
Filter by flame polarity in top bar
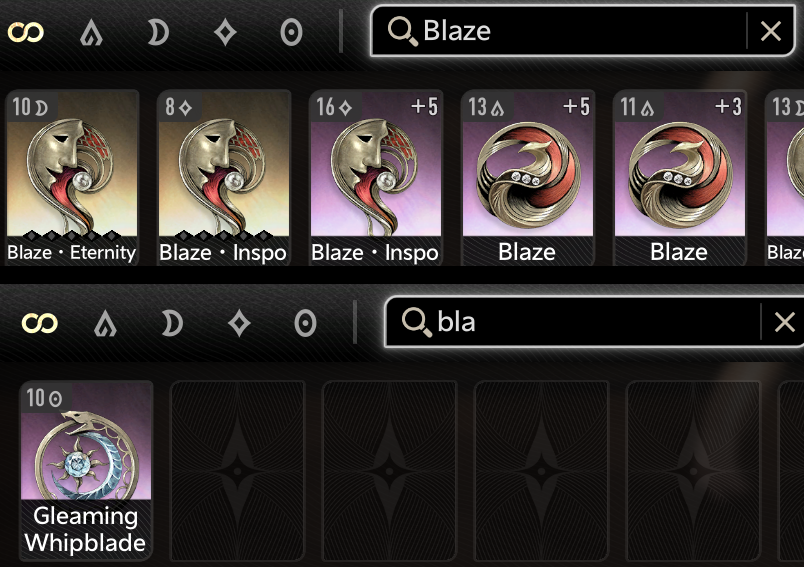pos(92,33)
